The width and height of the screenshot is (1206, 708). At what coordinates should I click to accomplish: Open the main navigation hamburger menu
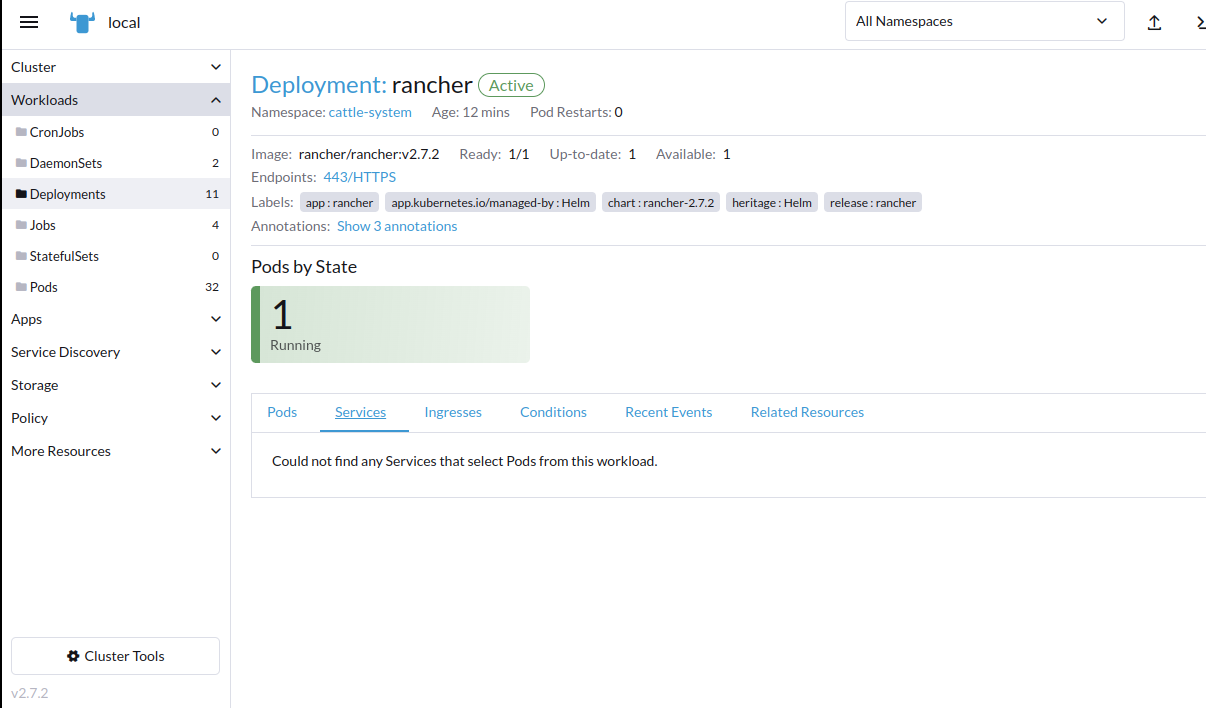(28, 22)
